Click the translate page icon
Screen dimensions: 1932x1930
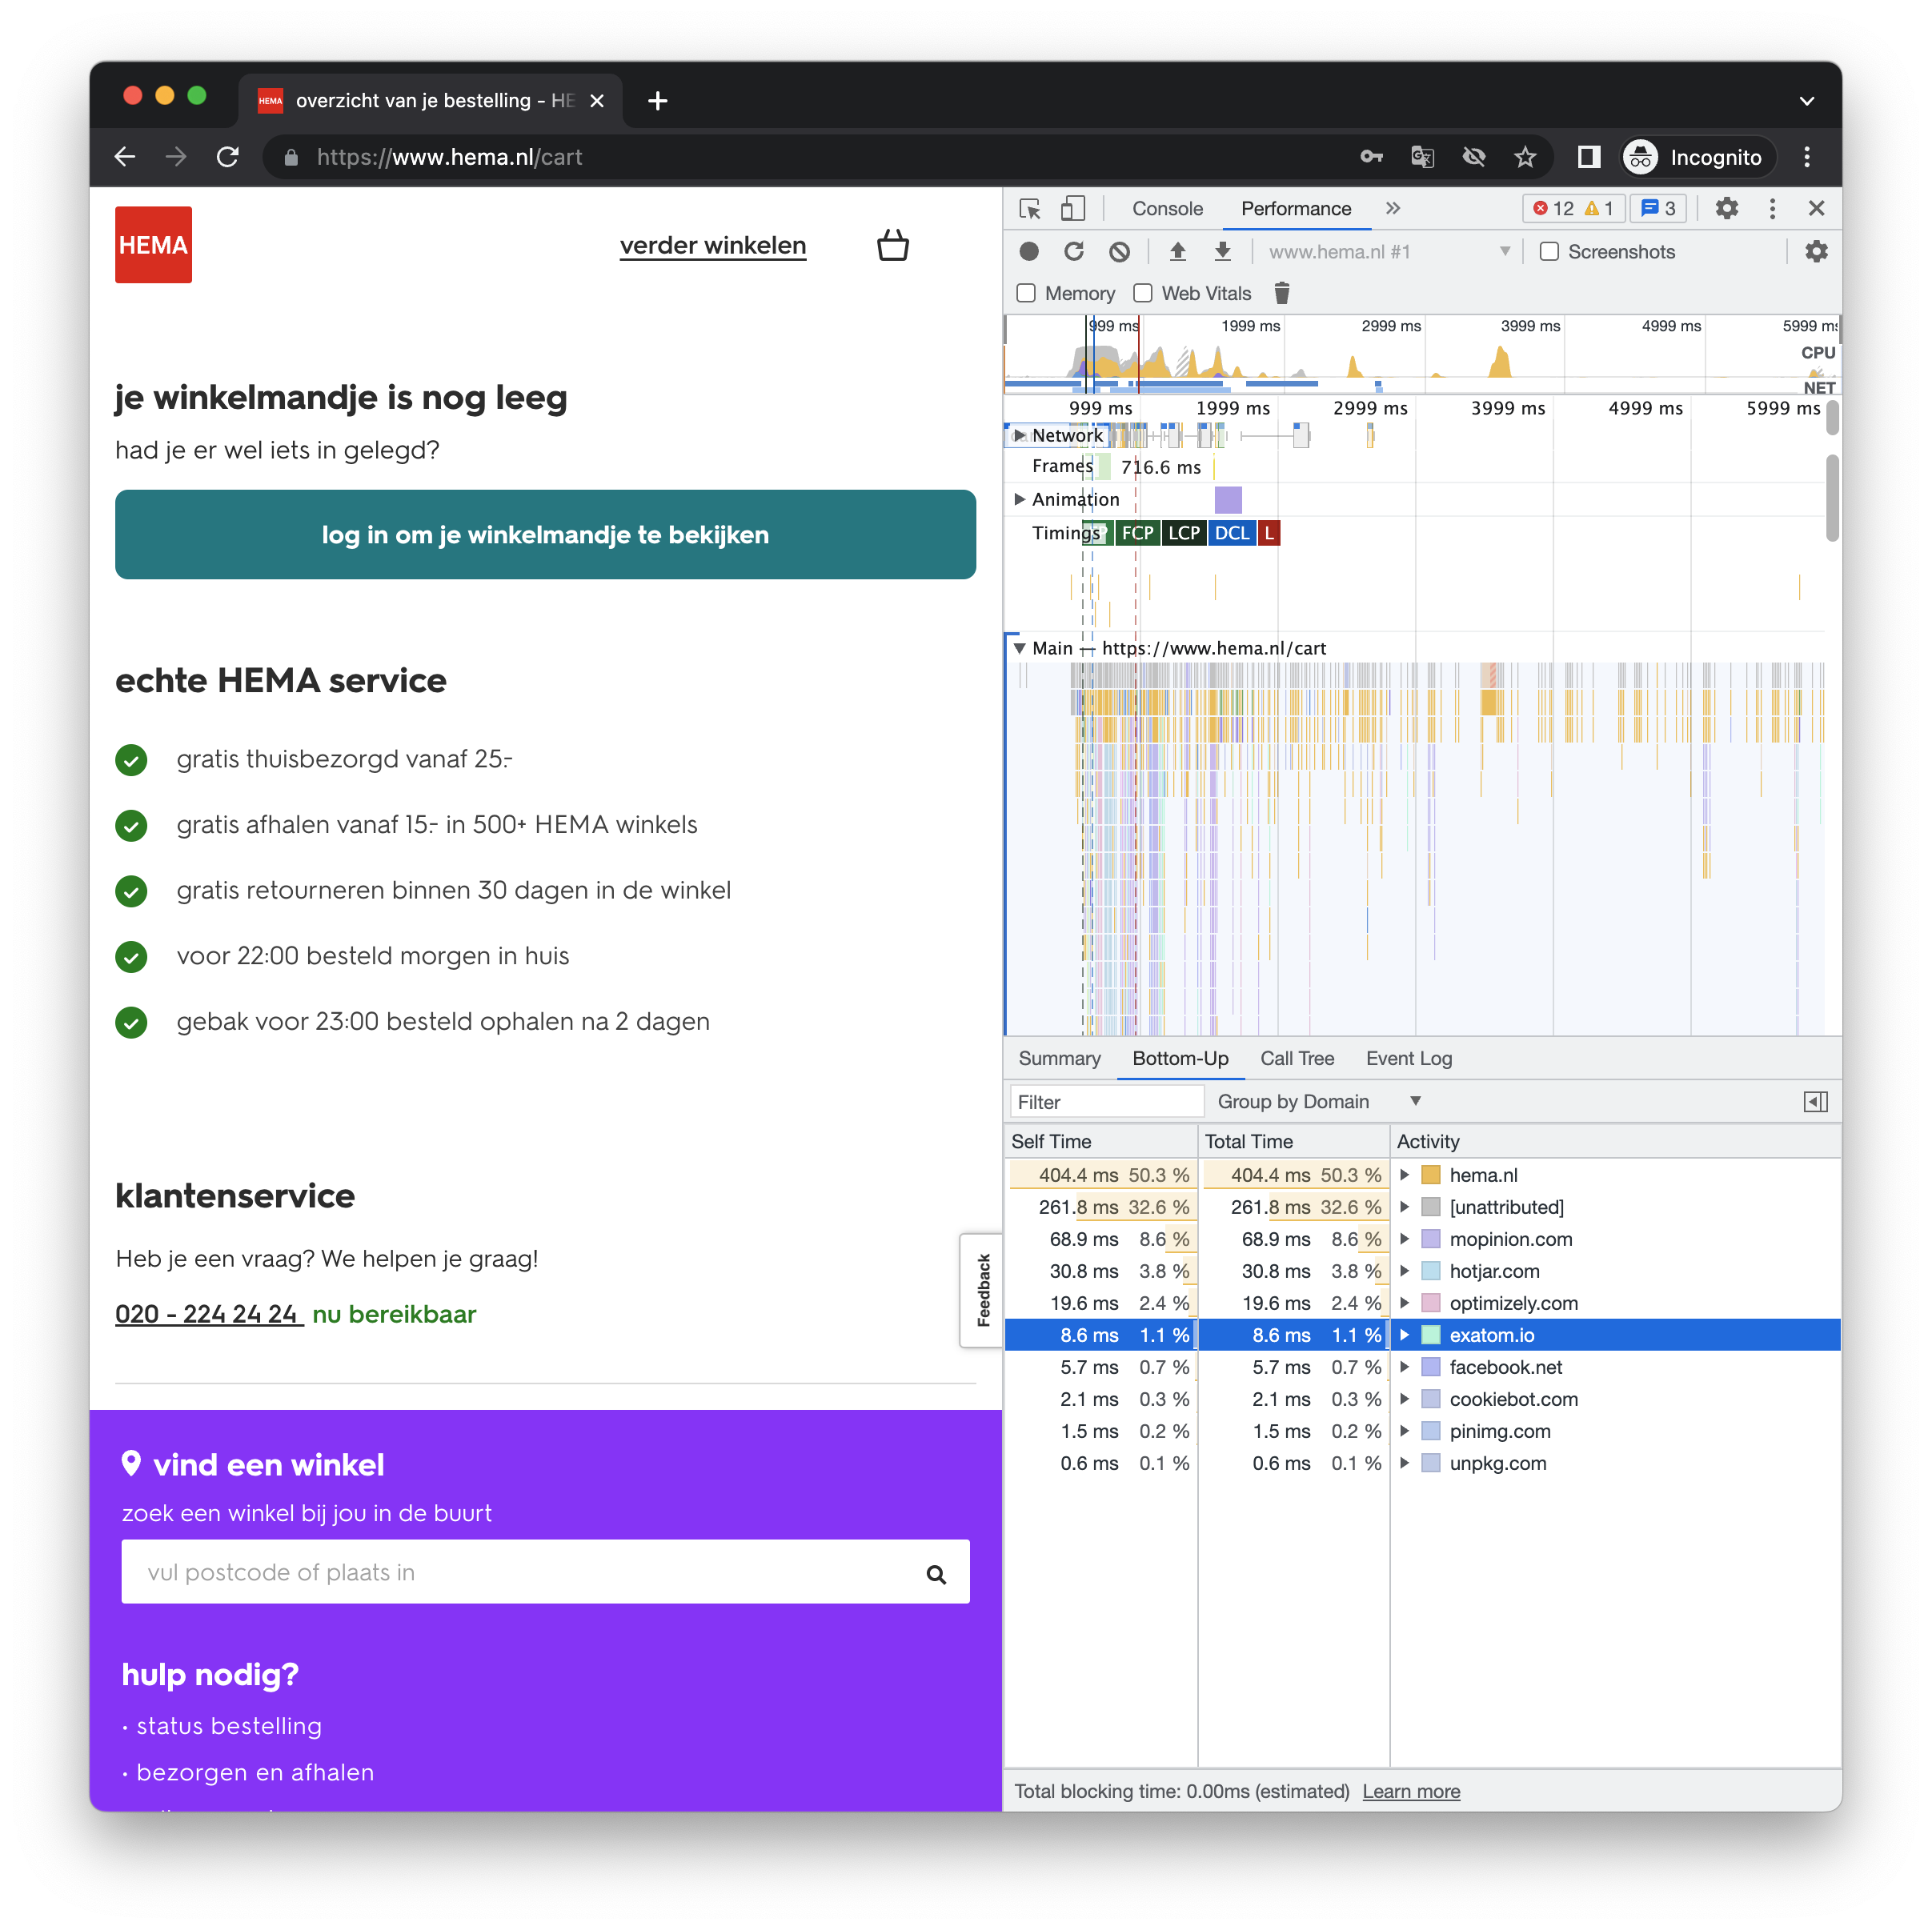click(x=1422, y=157)
